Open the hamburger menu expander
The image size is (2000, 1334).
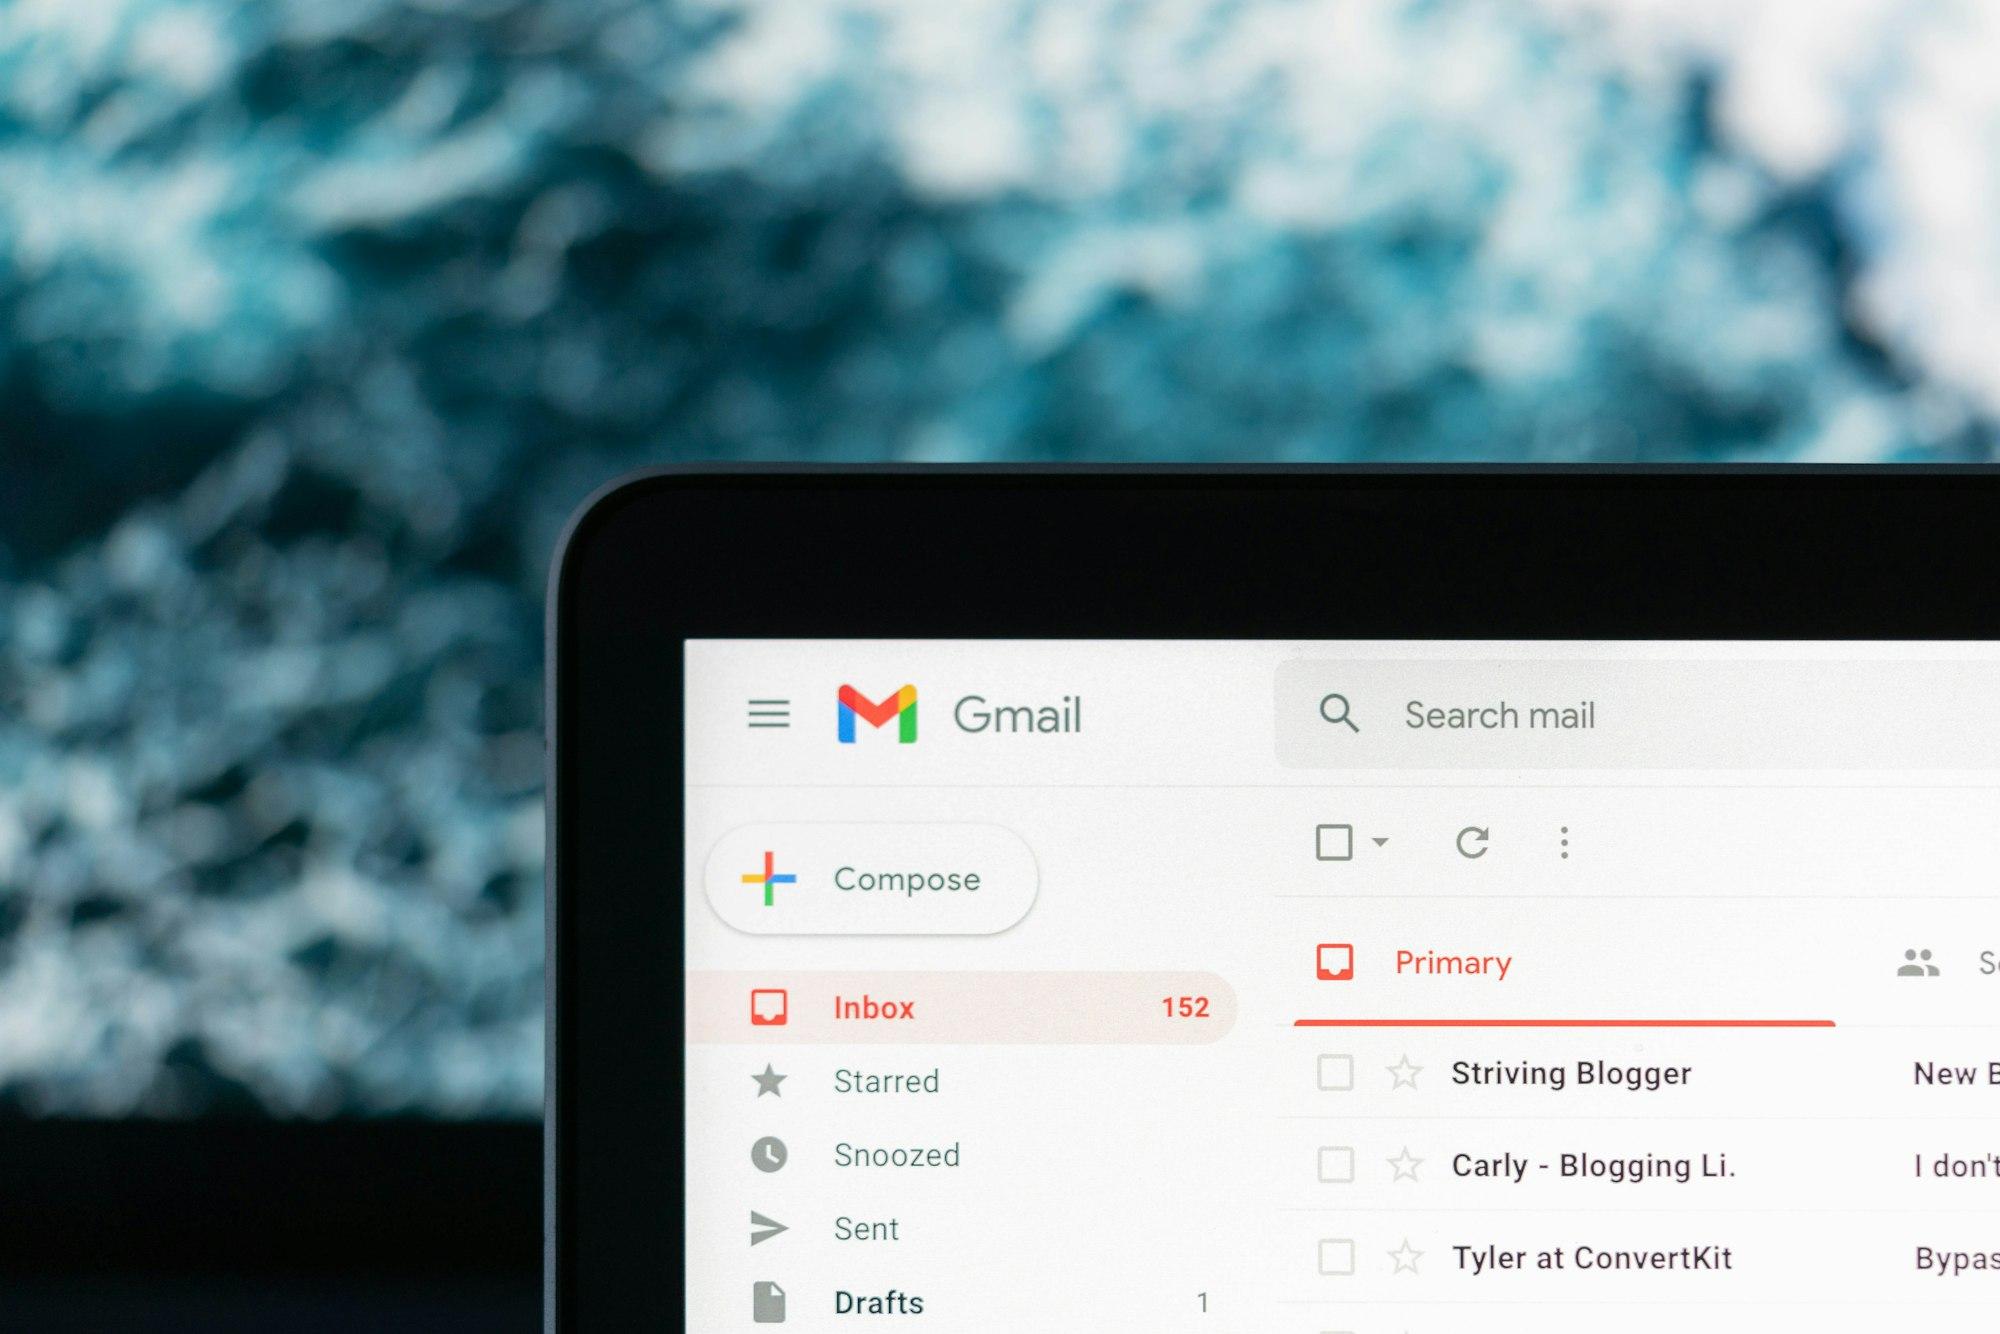tap(768, 713)
